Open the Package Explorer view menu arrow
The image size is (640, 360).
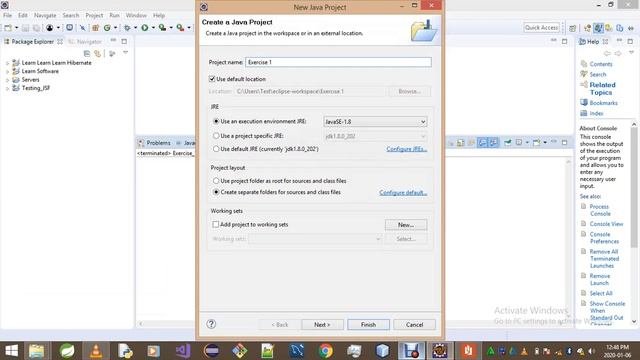point(126,53)
